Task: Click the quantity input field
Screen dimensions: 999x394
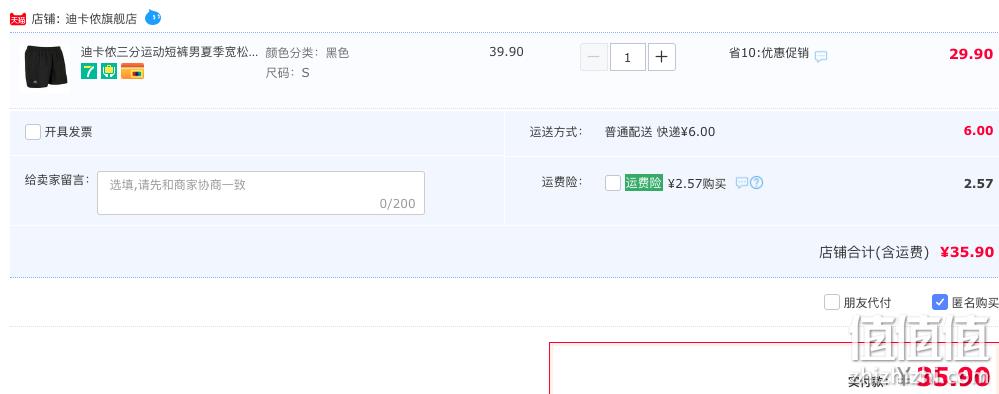Action: [628, 57]
